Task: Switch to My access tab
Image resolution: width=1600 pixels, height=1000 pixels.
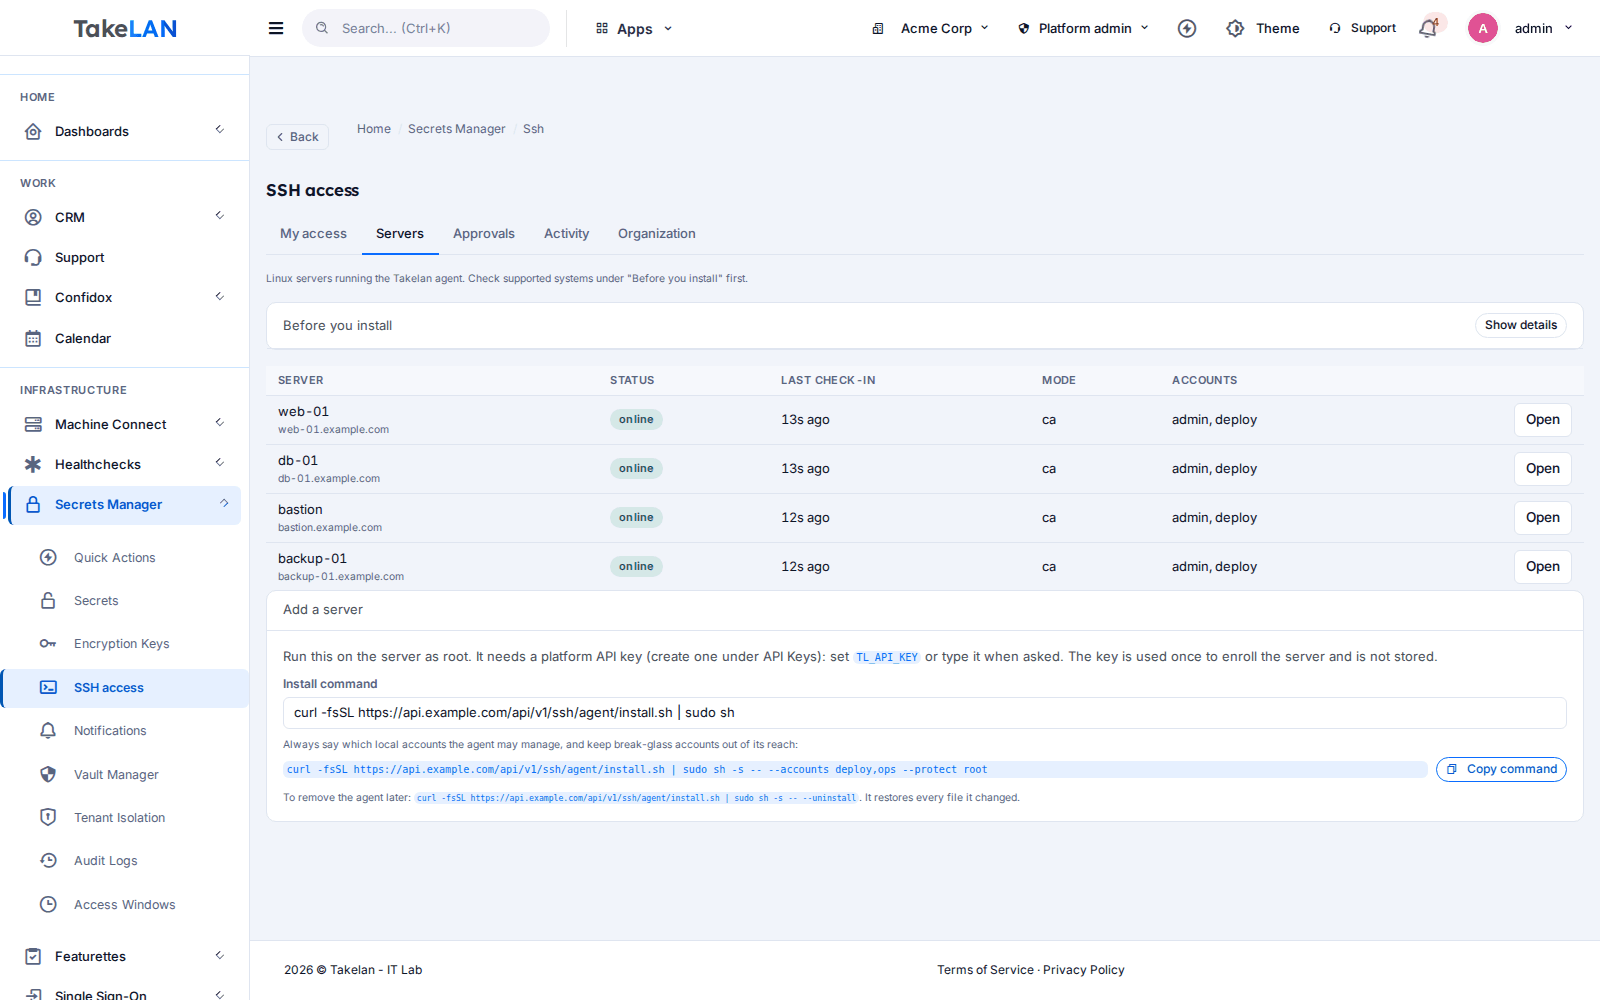Action: point(313,233)
